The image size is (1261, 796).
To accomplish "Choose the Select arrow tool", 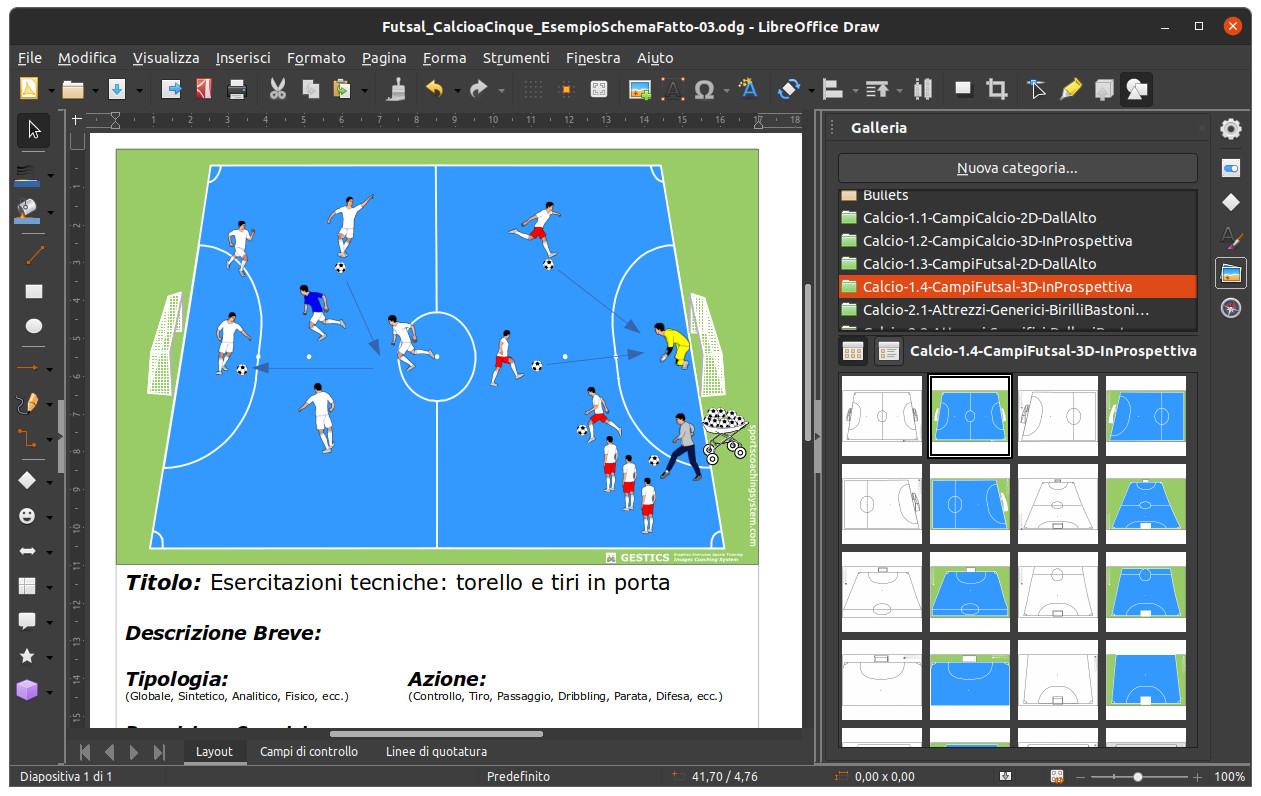I will 34,129.
